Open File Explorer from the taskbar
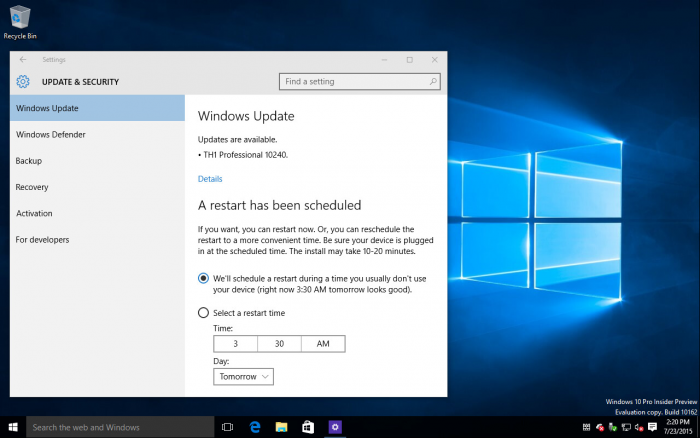Screen dimensions: 700x438 281,427
